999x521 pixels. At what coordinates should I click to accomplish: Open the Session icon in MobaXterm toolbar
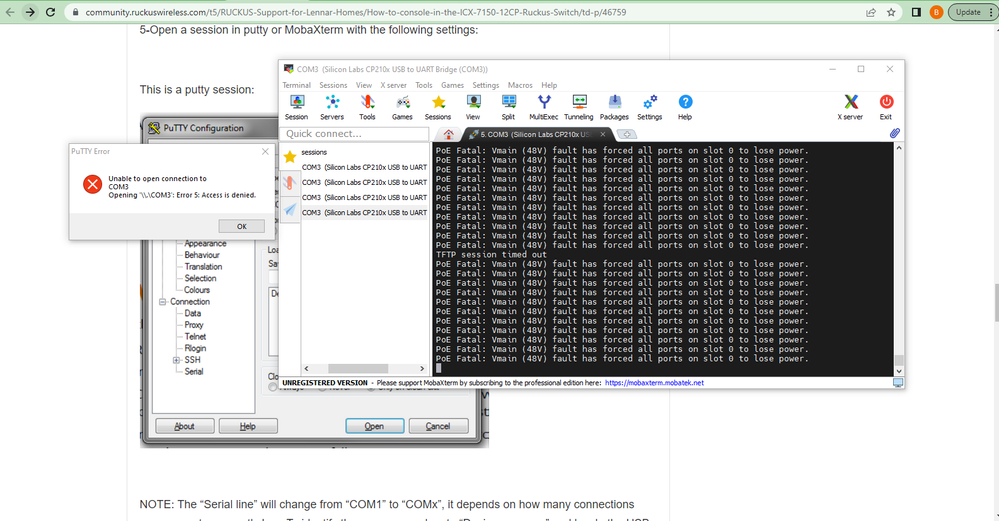[x=296, y=107]
